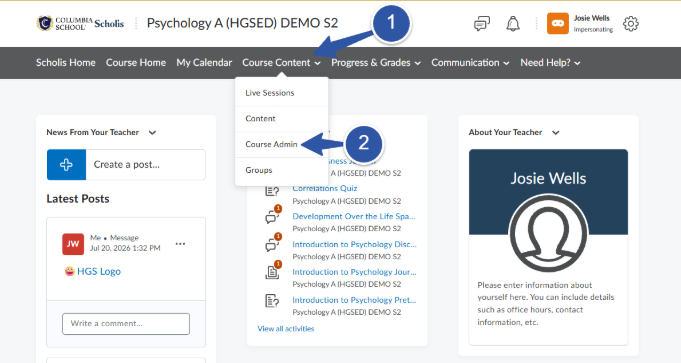Click the Josie Wells profile silhouette image
681x363 pixels.
pyautogui.click(x=548, y=233)
